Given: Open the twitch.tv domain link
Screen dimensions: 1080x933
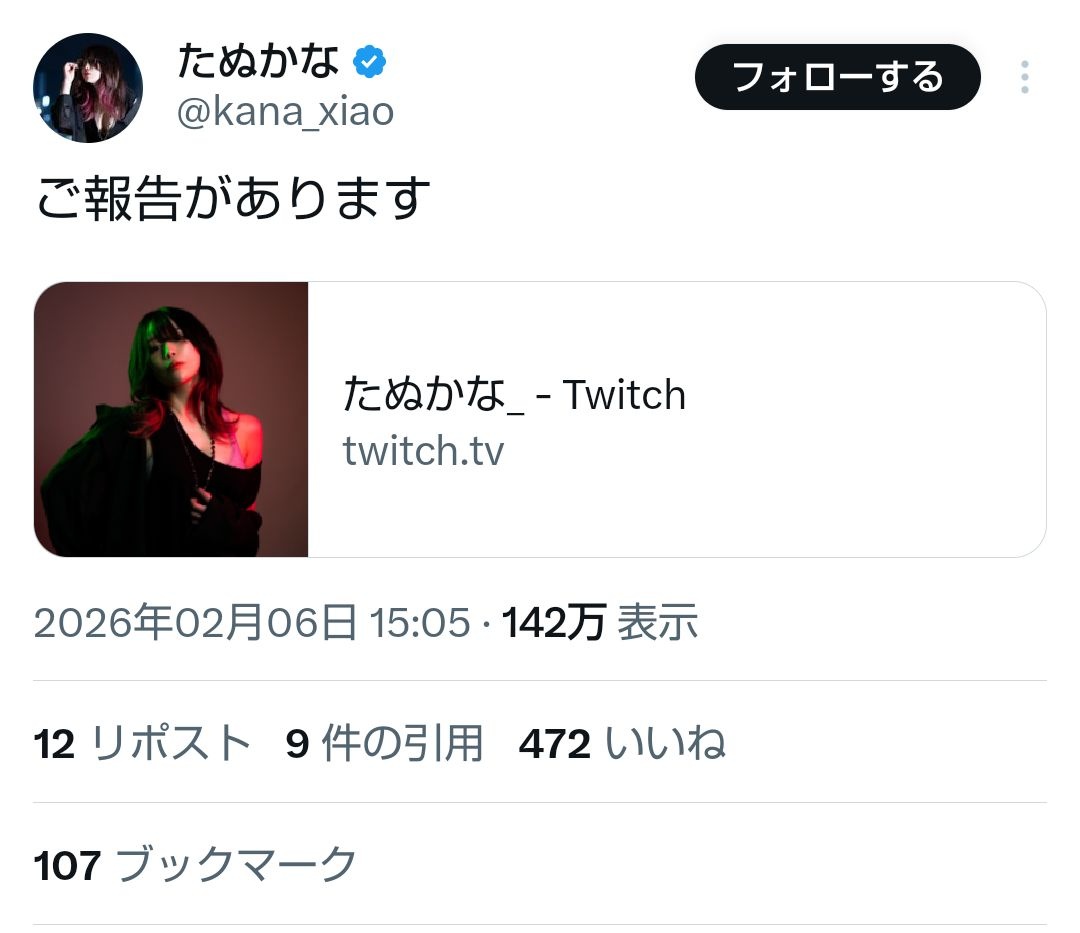Looking at the screenshot, I should point(423,451).
